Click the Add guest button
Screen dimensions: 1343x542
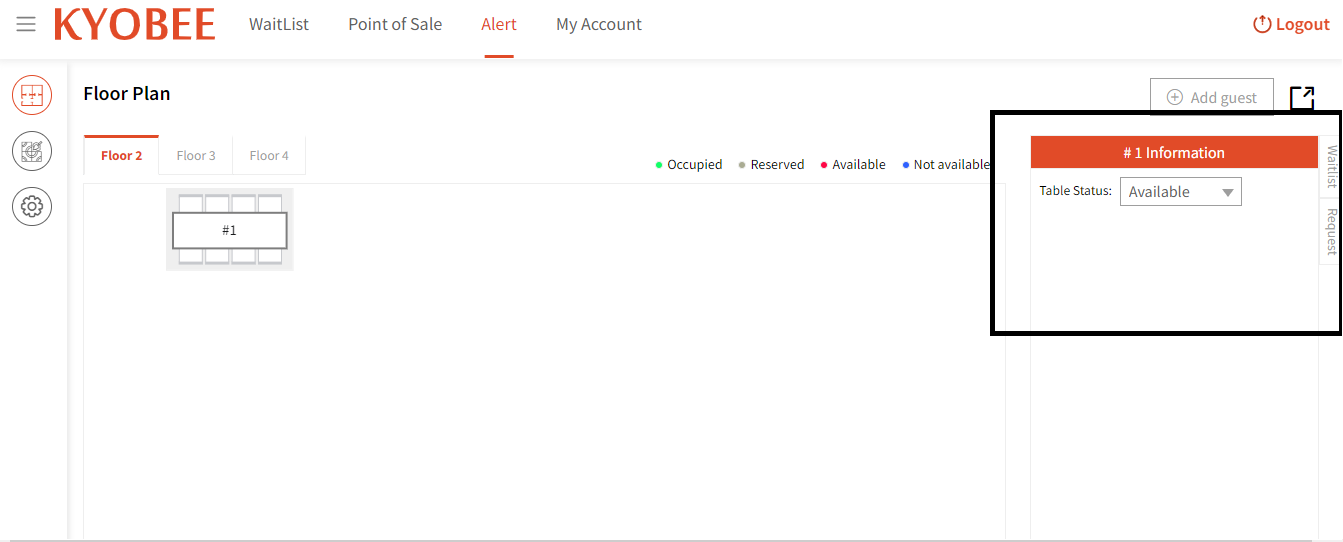[x=1212, y=97]
